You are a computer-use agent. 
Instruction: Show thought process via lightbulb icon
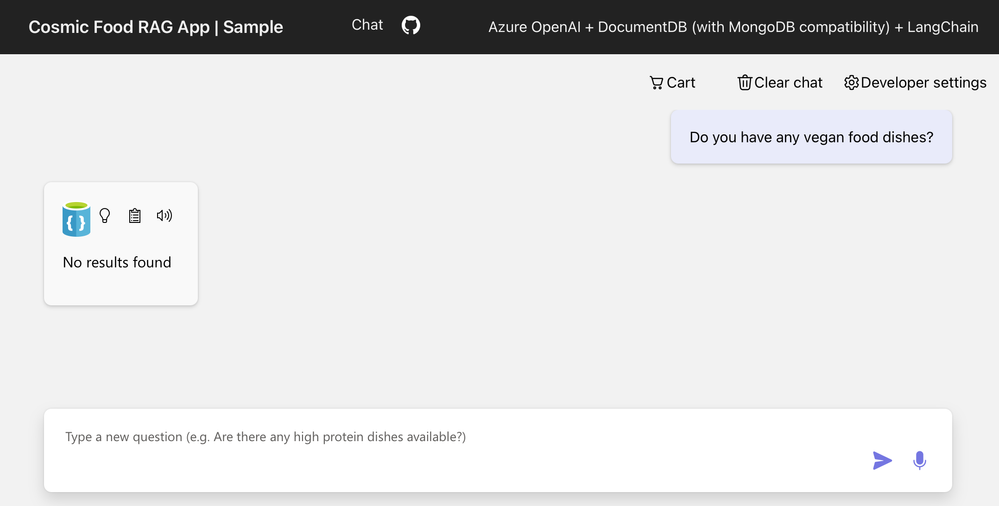tap(105, 215)
